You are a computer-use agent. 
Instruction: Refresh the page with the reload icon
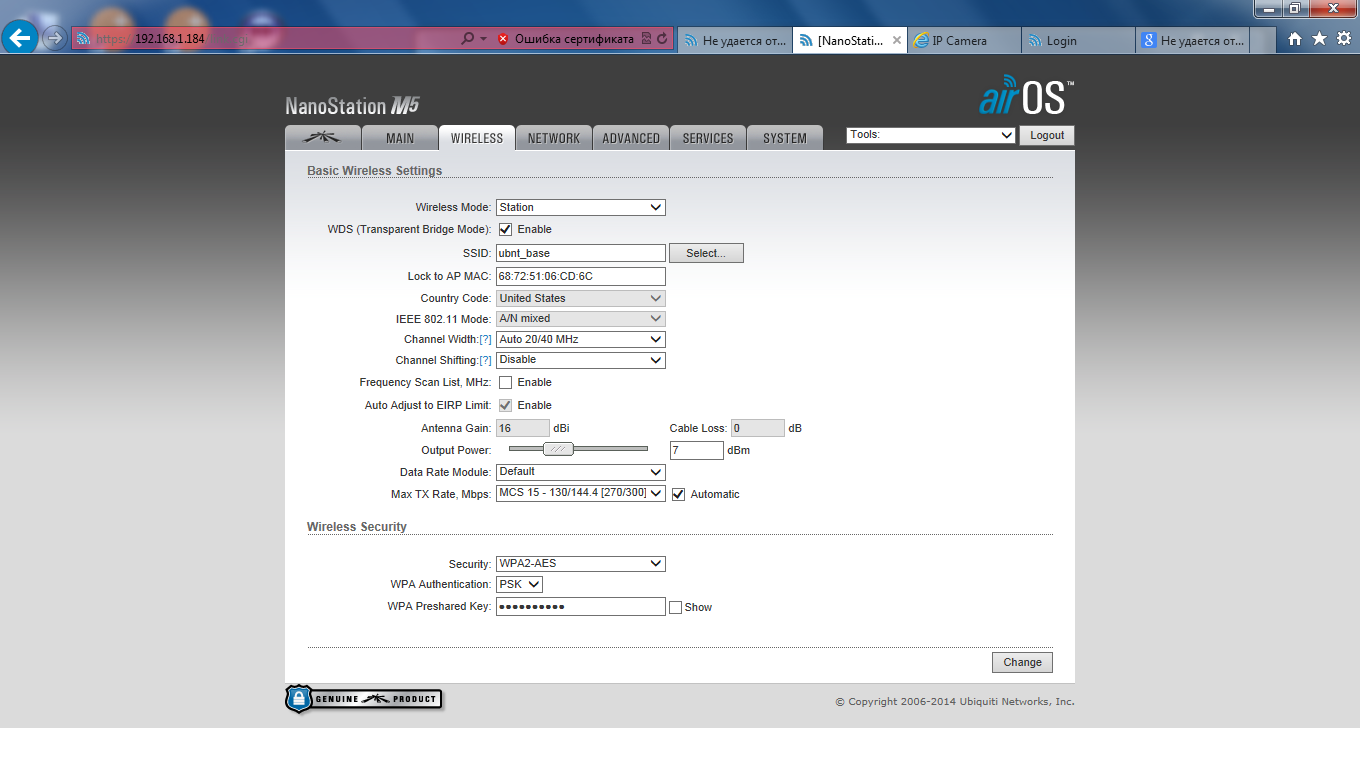pos(662,39)
